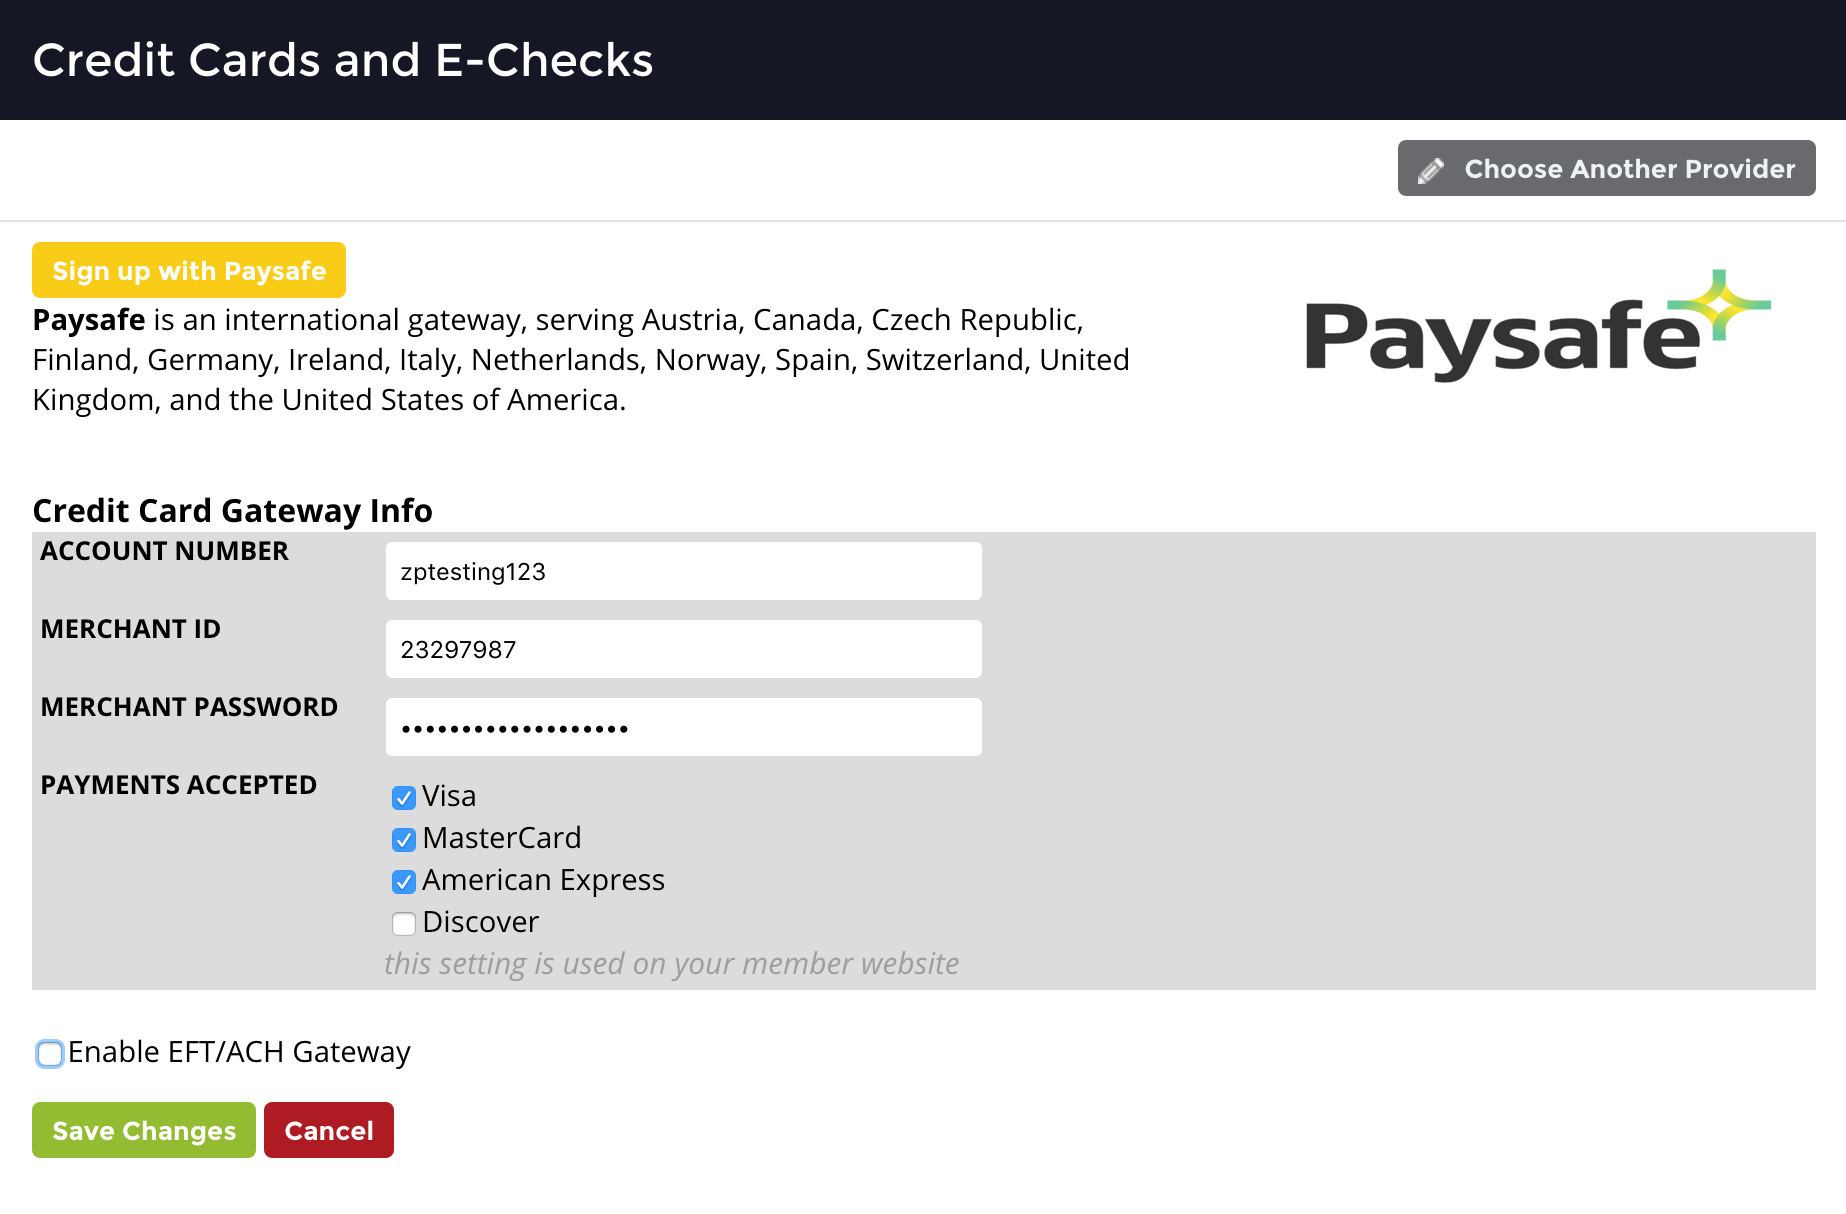
Task: Click the Paysafe description paragraph
Action: [581, 360]
